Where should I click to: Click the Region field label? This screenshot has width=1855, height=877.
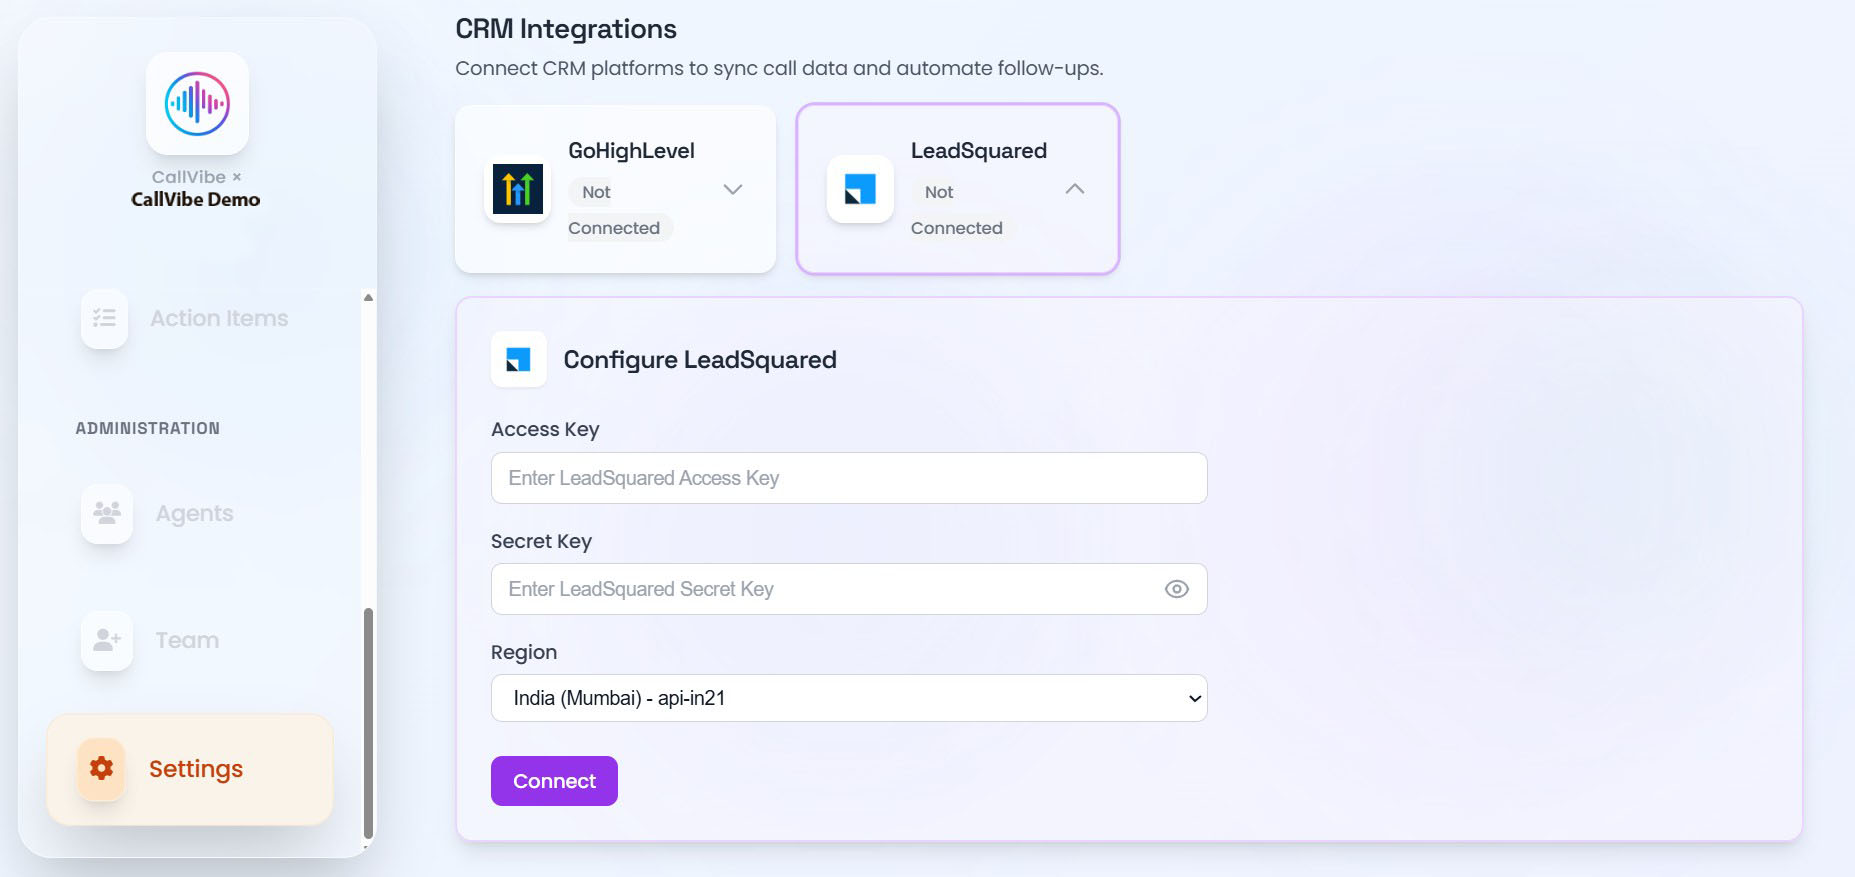point(524,652)
